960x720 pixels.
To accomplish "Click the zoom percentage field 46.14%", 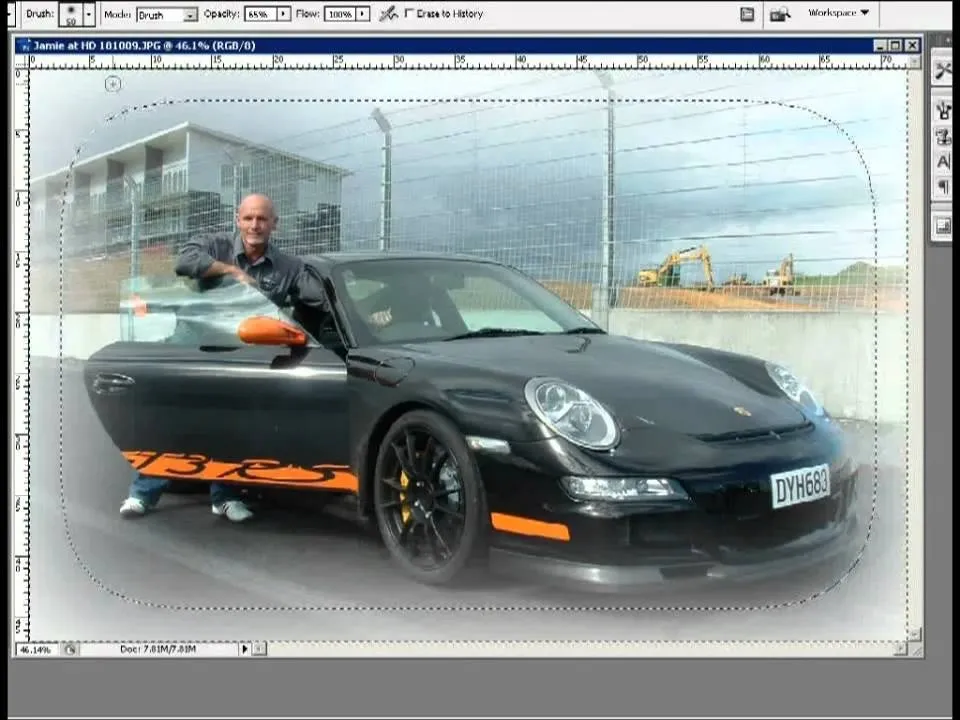I will 36,650.
